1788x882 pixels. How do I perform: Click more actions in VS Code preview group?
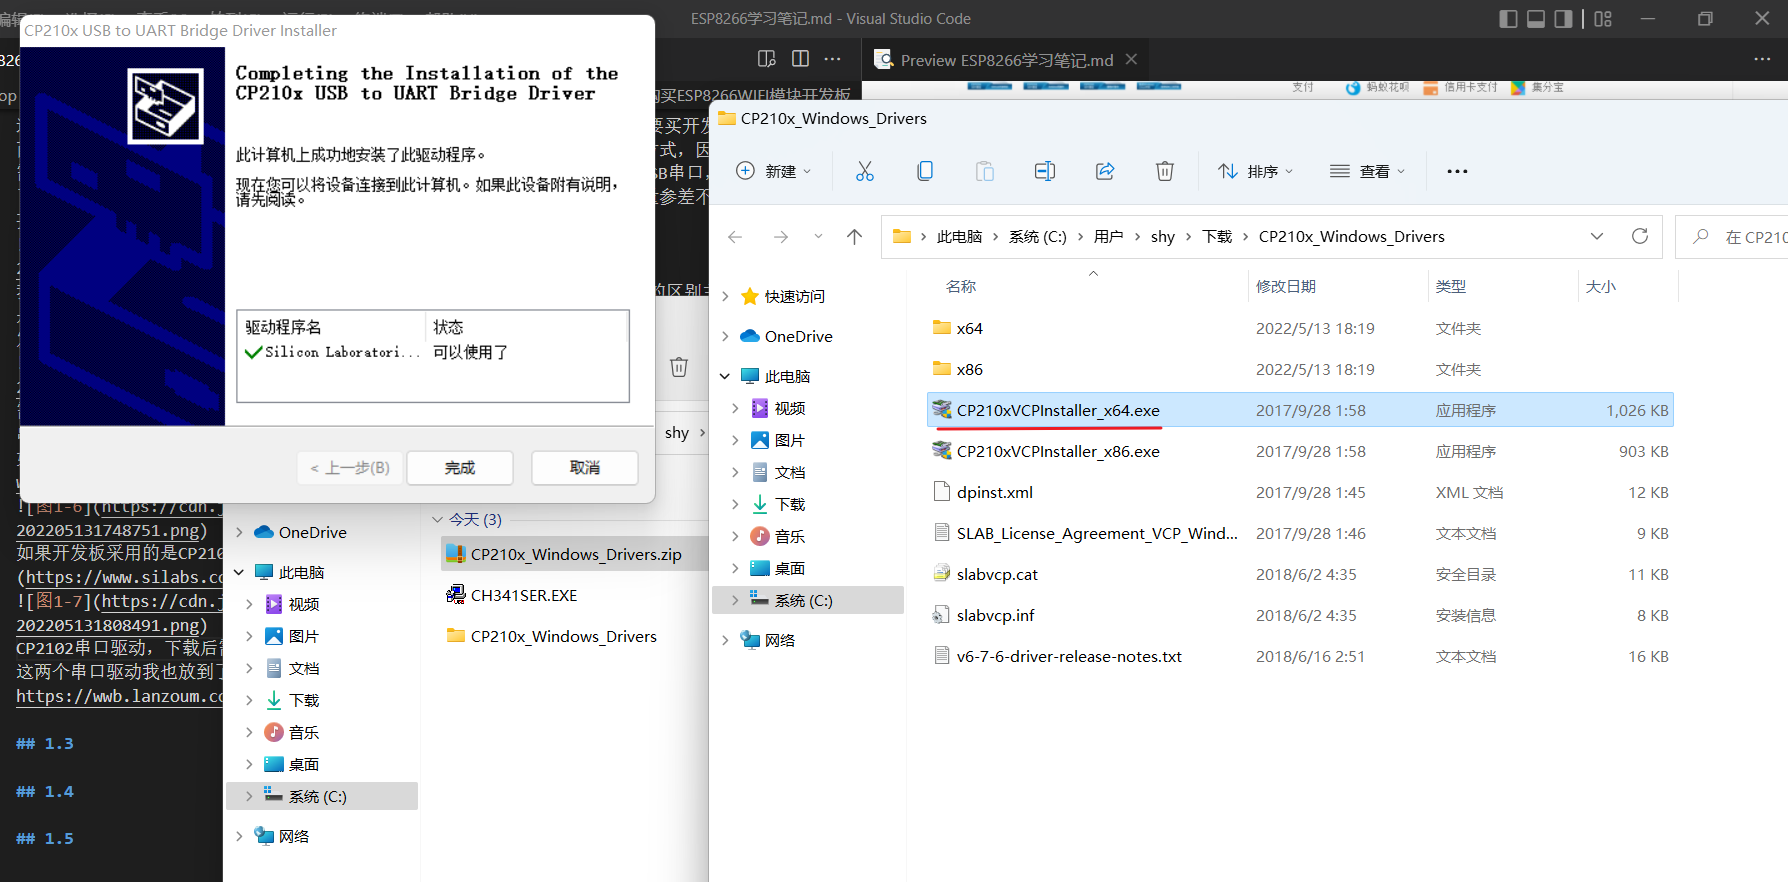click(1762, 59)
